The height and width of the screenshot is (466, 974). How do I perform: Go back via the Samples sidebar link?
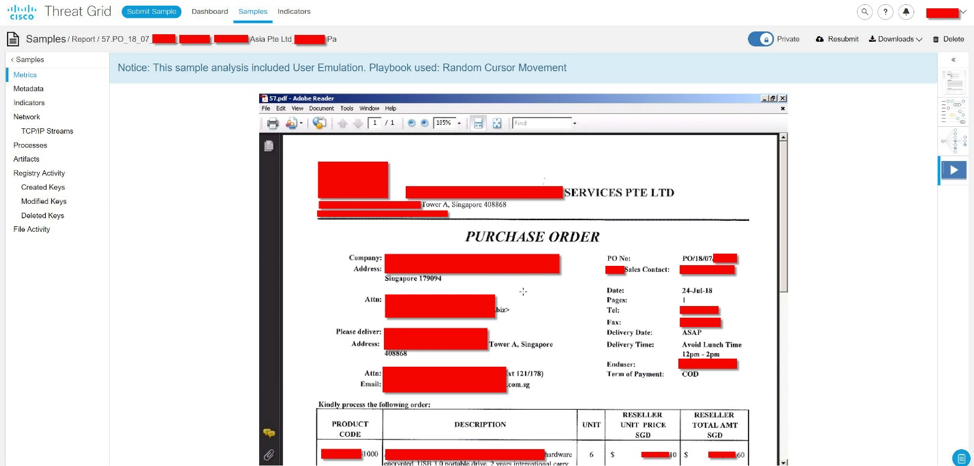tap(28, 60)
